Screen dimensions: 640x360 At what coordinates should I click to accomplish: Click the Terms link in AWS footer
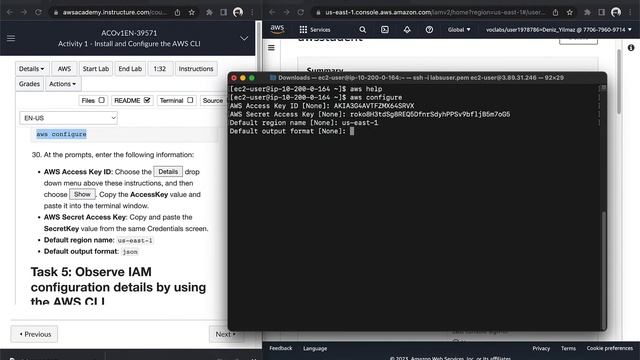(x=568, y=348)
